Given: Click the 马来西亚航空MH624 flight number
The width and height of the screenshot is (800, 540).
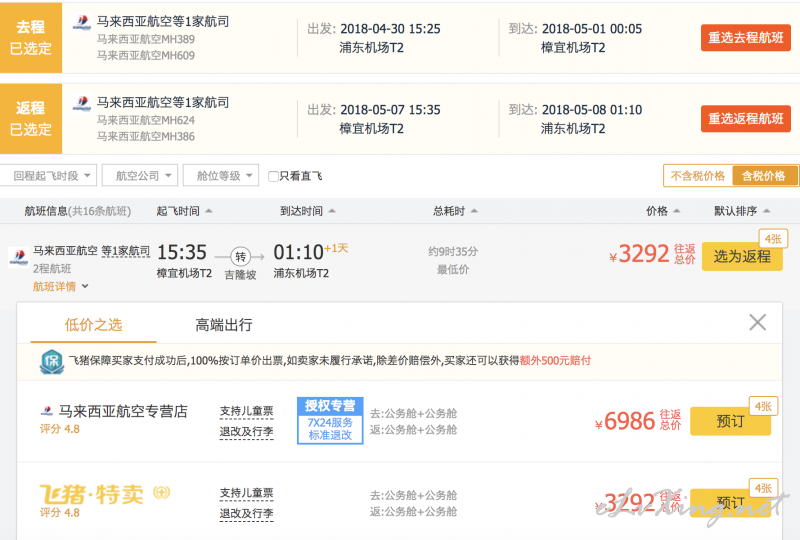Looking at the screenshot, I should click(x=146, y=120).
